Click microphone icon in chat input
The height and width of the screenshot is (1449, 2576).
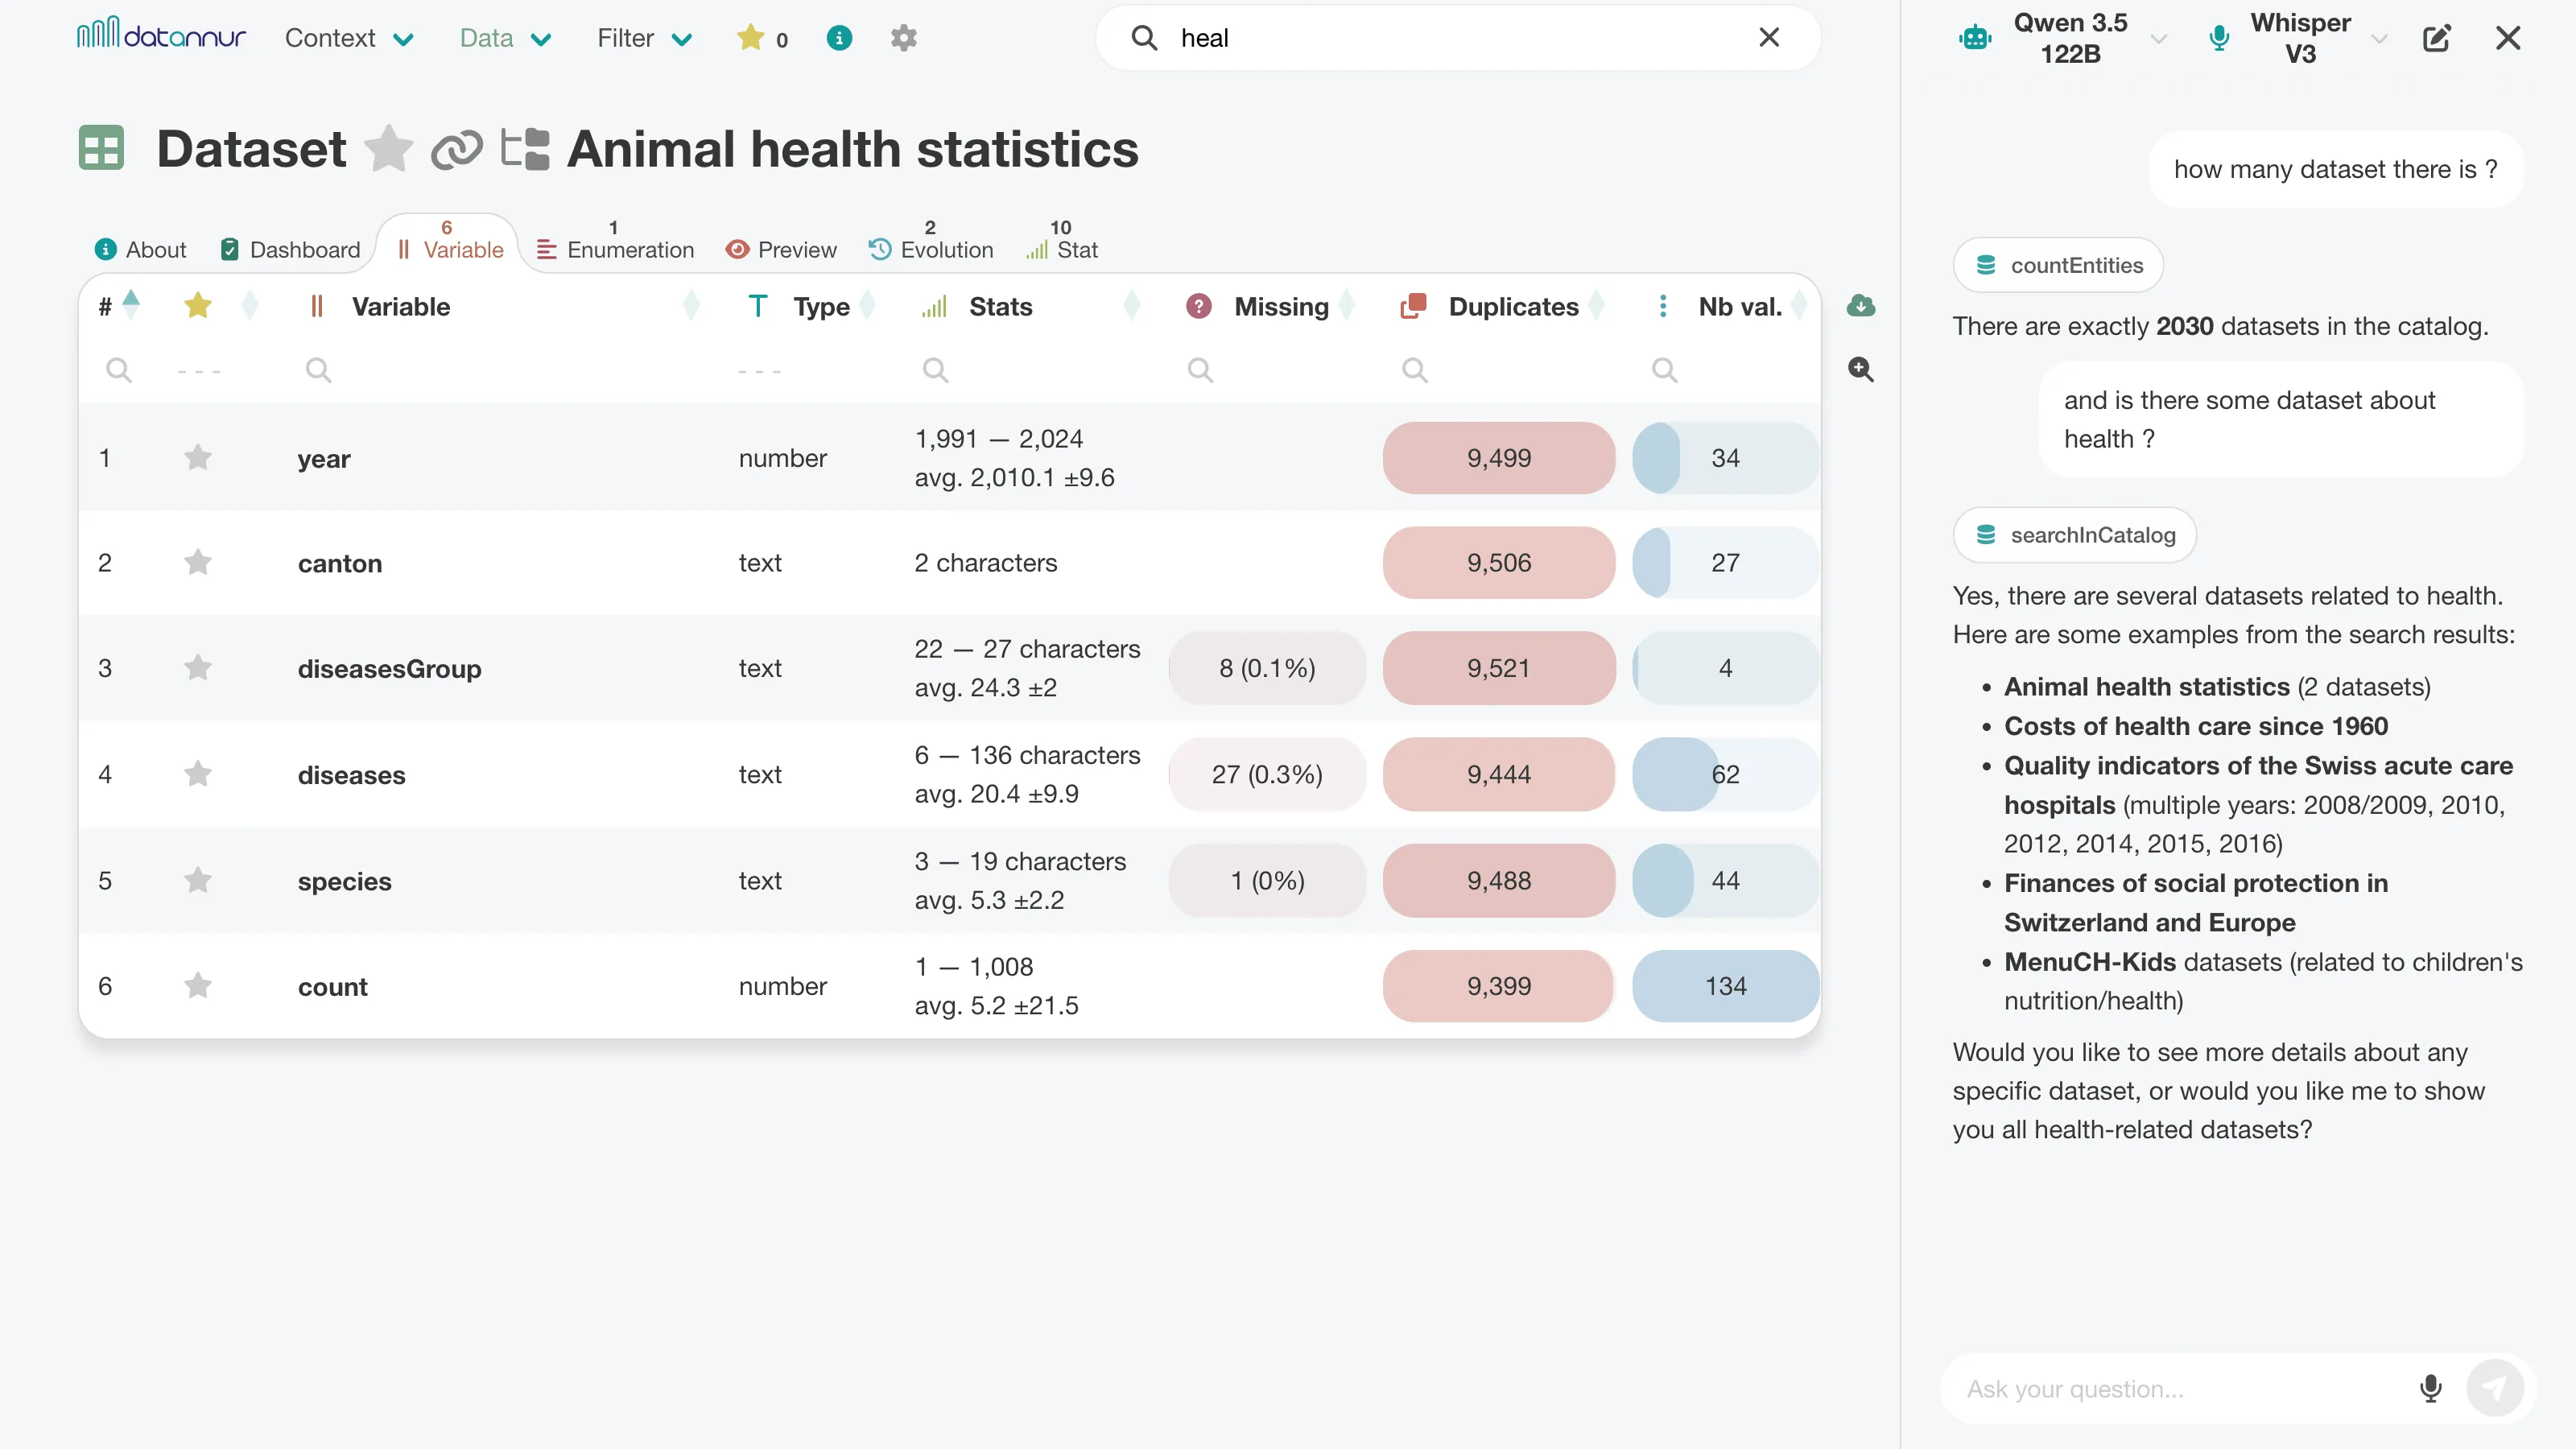pyautogui.click(x=2431, y=1389)
